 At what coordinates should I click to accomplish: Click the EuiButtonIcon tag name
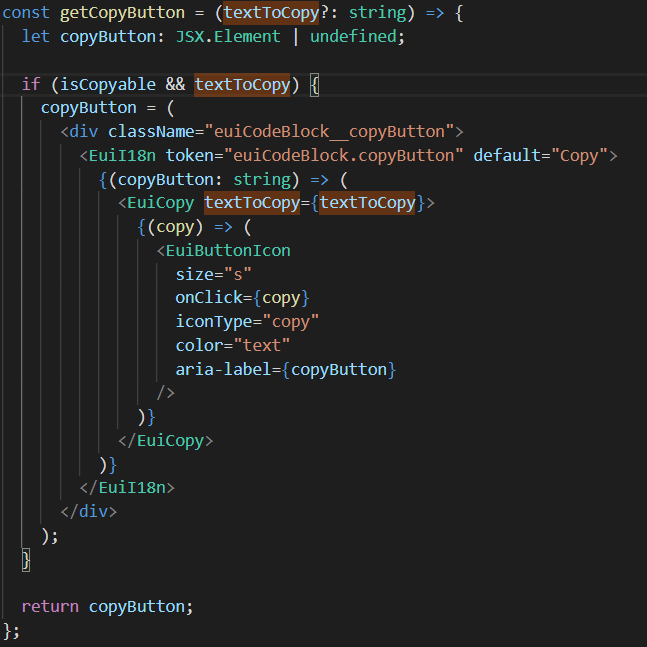pyautogui.click(x=228, y=250)
